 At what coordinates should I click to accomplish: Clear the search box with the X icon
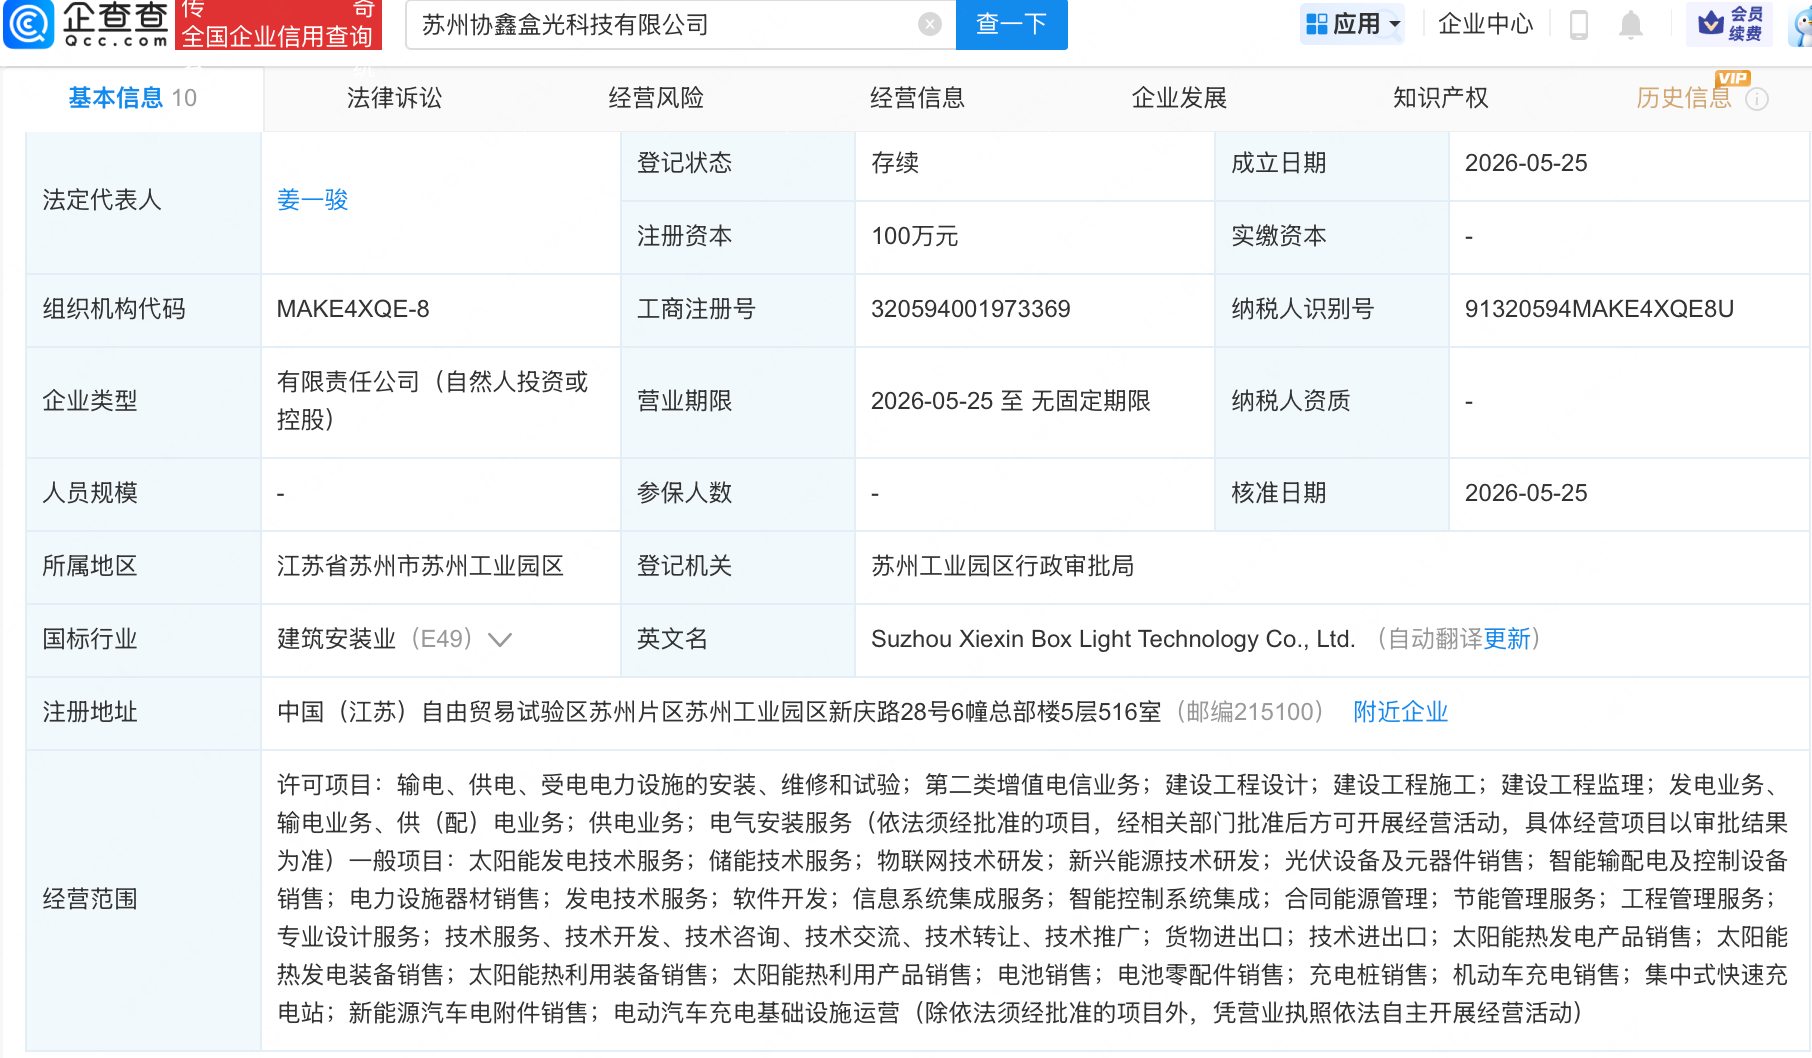click(x=930, y=24)
